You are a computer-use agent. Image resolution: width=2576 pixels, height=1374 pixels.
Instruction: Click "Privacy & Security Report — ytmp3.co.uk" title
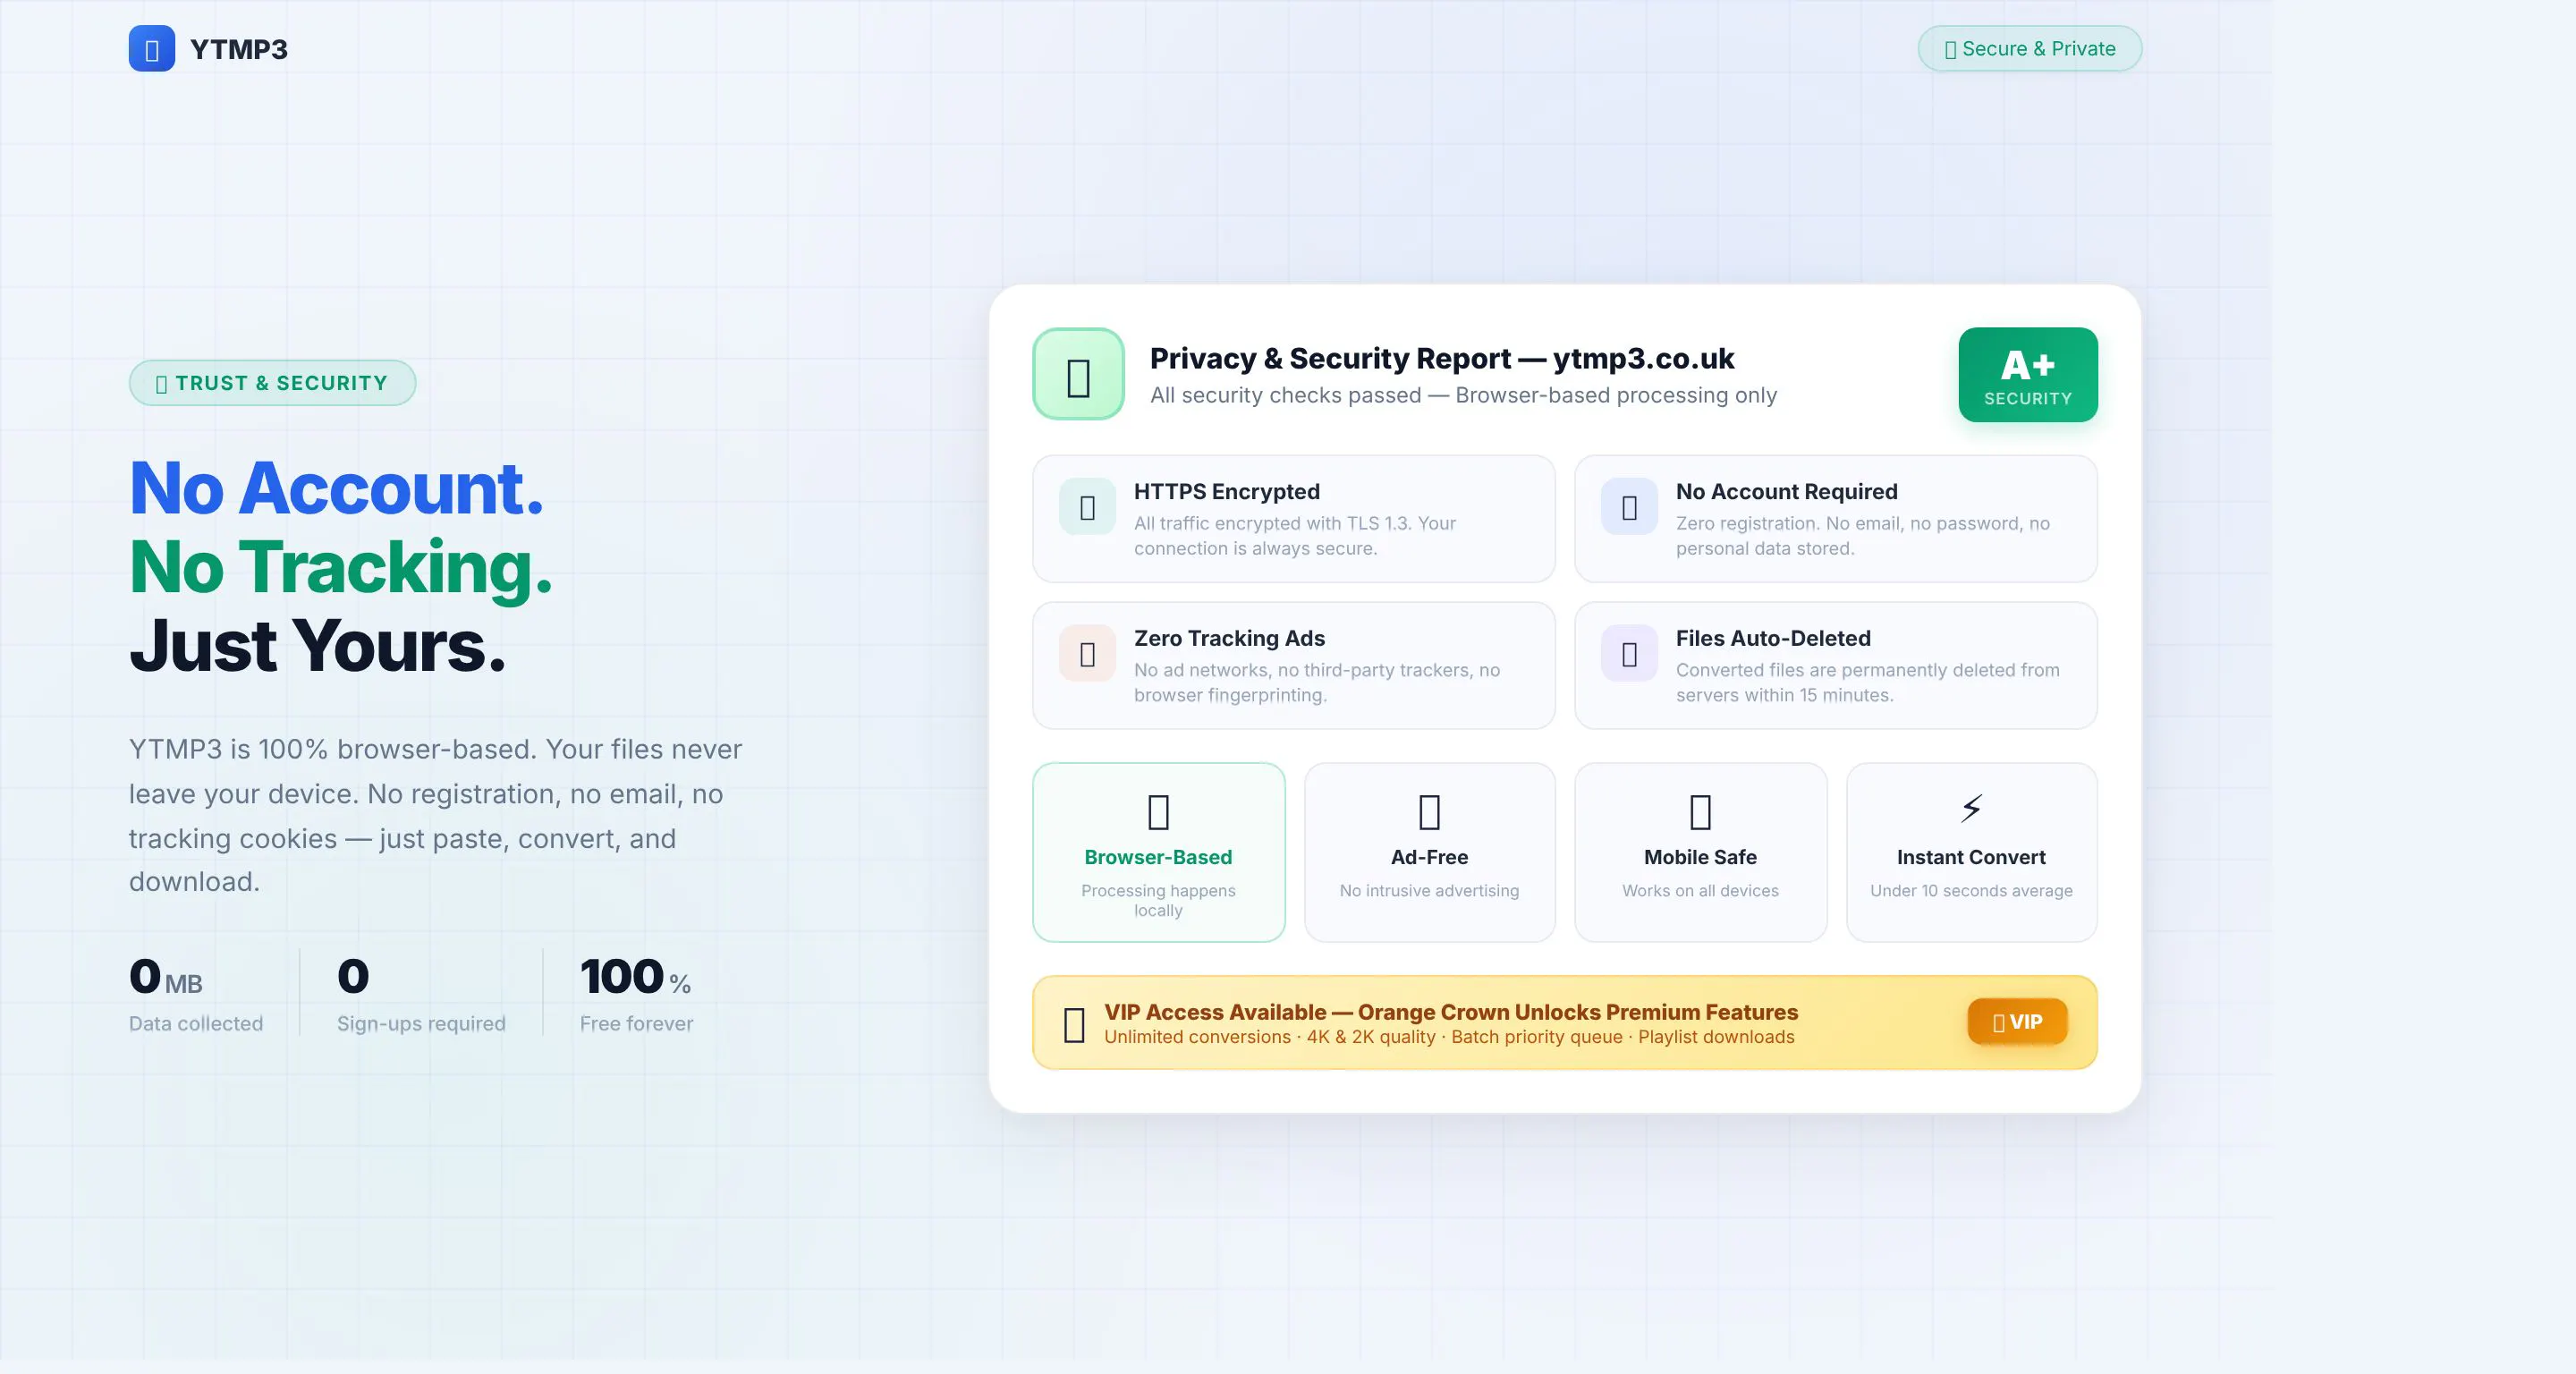[x=1442, y=358]
